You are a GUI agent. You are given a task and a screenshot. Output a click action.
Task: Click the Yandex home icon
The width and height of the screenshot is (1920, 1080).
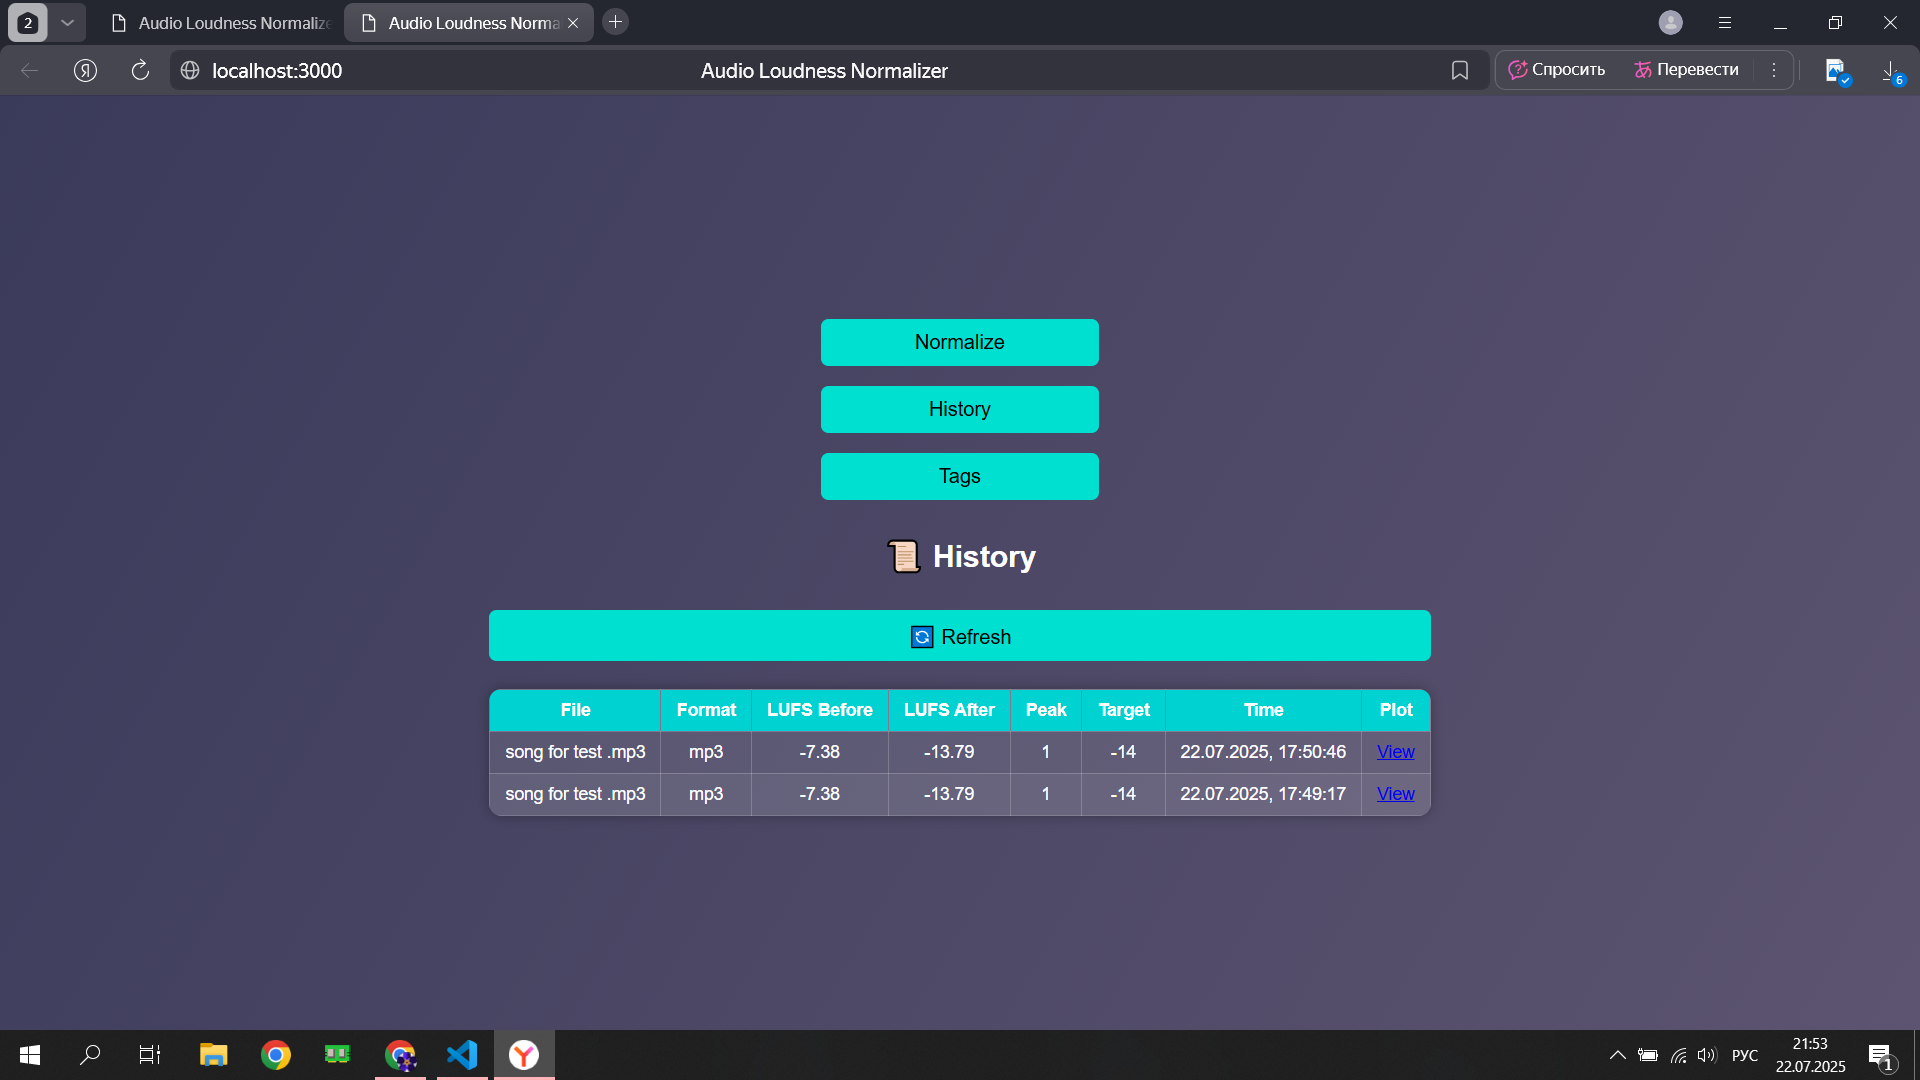(85, 70)
